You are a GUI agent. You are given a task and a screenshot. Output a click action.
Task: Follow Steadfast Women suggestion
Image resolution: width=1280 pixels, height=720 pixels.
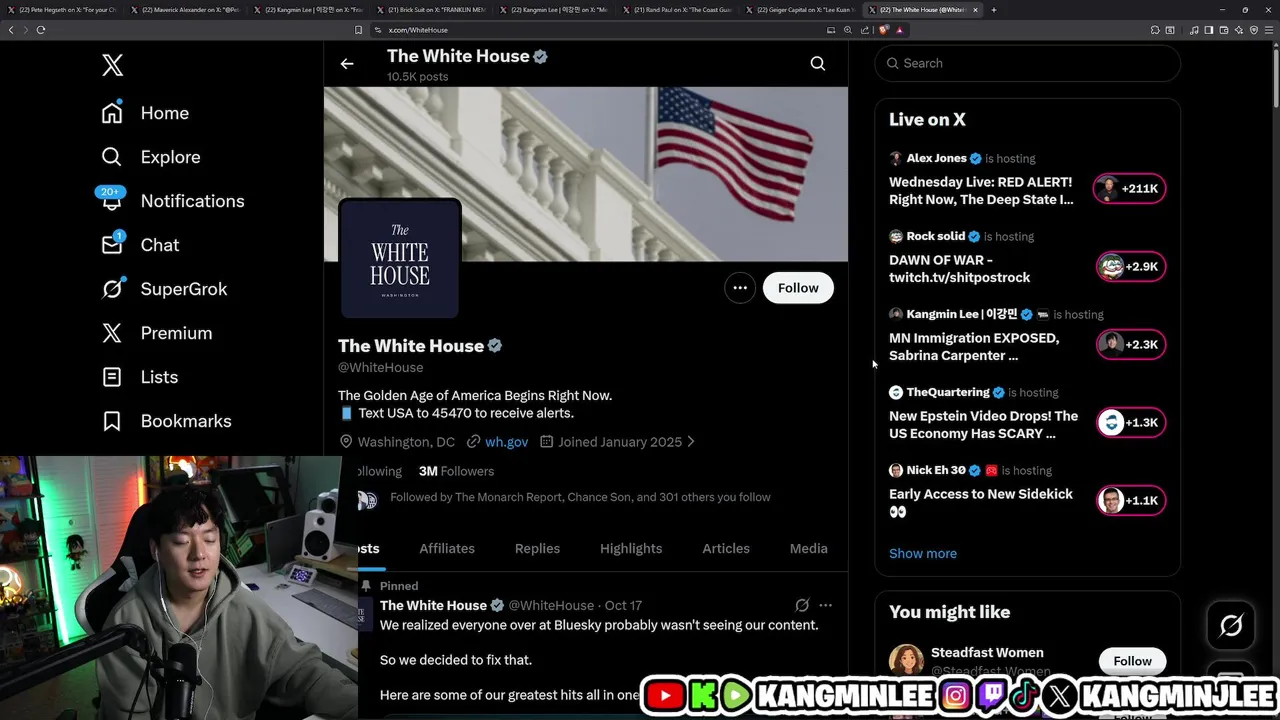tap(1133, 661)
